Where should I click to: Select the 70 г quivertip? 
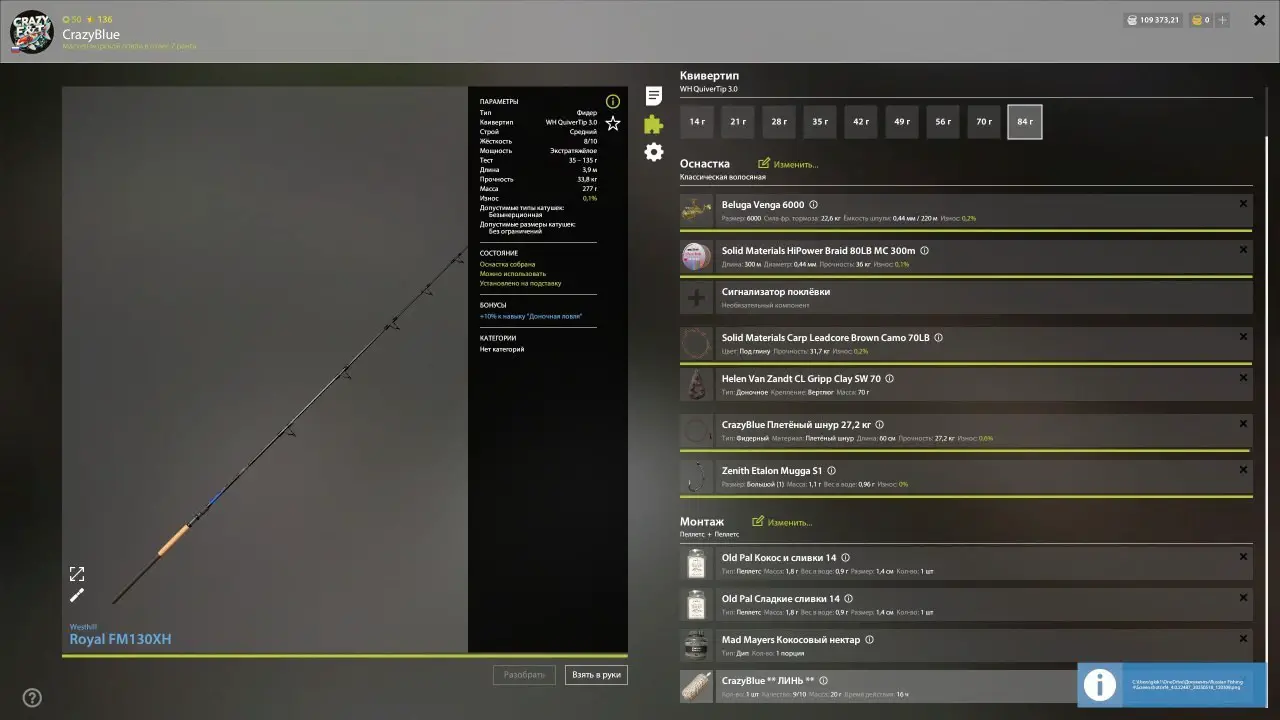(984, 122)
